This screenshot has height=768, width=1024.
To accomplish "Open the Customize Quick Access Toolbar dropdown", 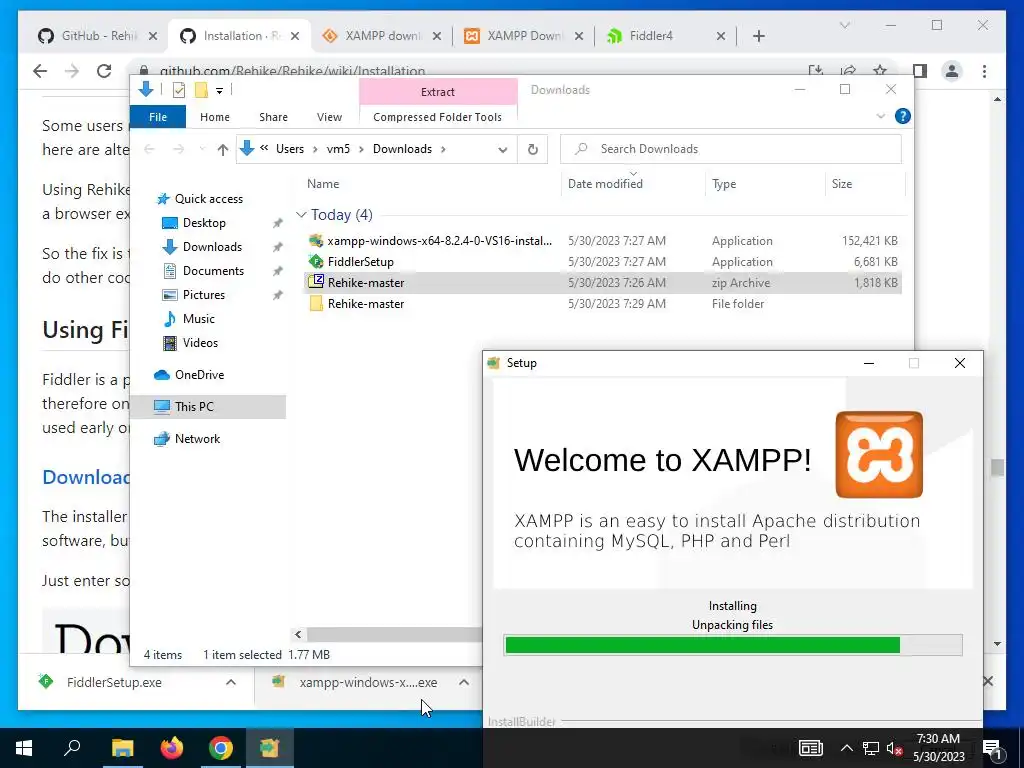I will click(x=219, y=91).
